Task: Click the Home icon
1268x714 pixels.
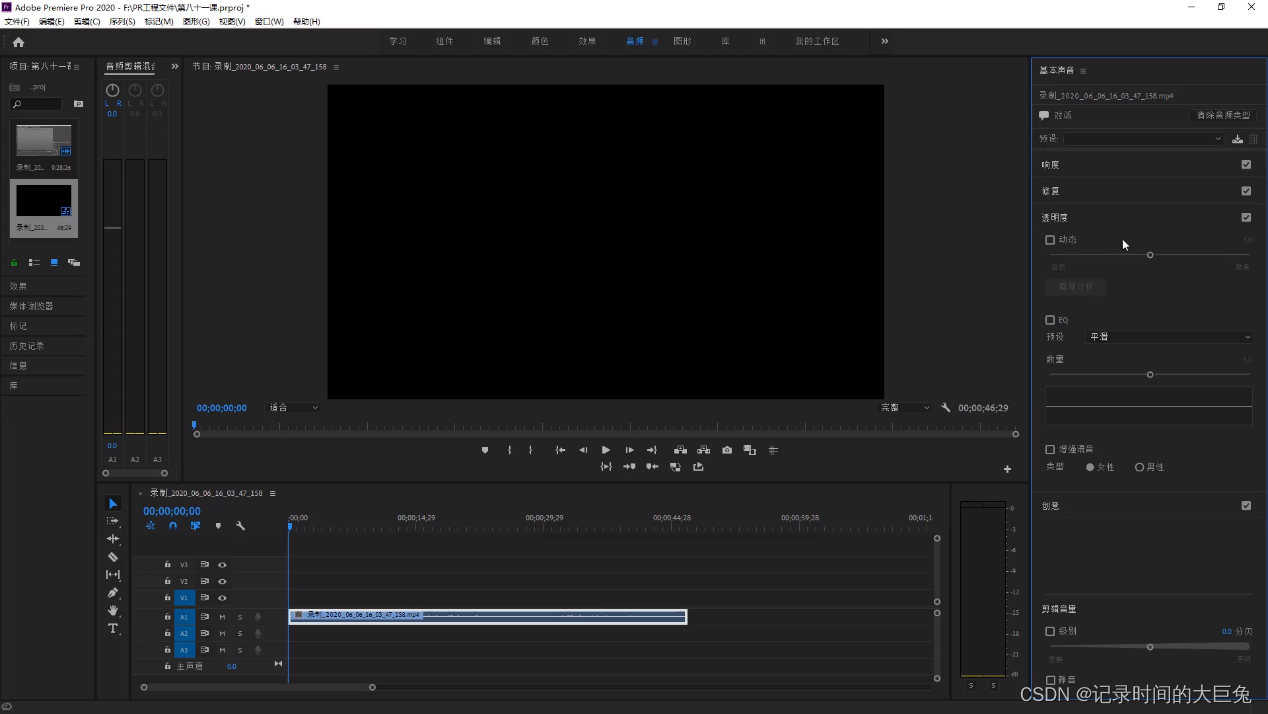Action: 18,42
